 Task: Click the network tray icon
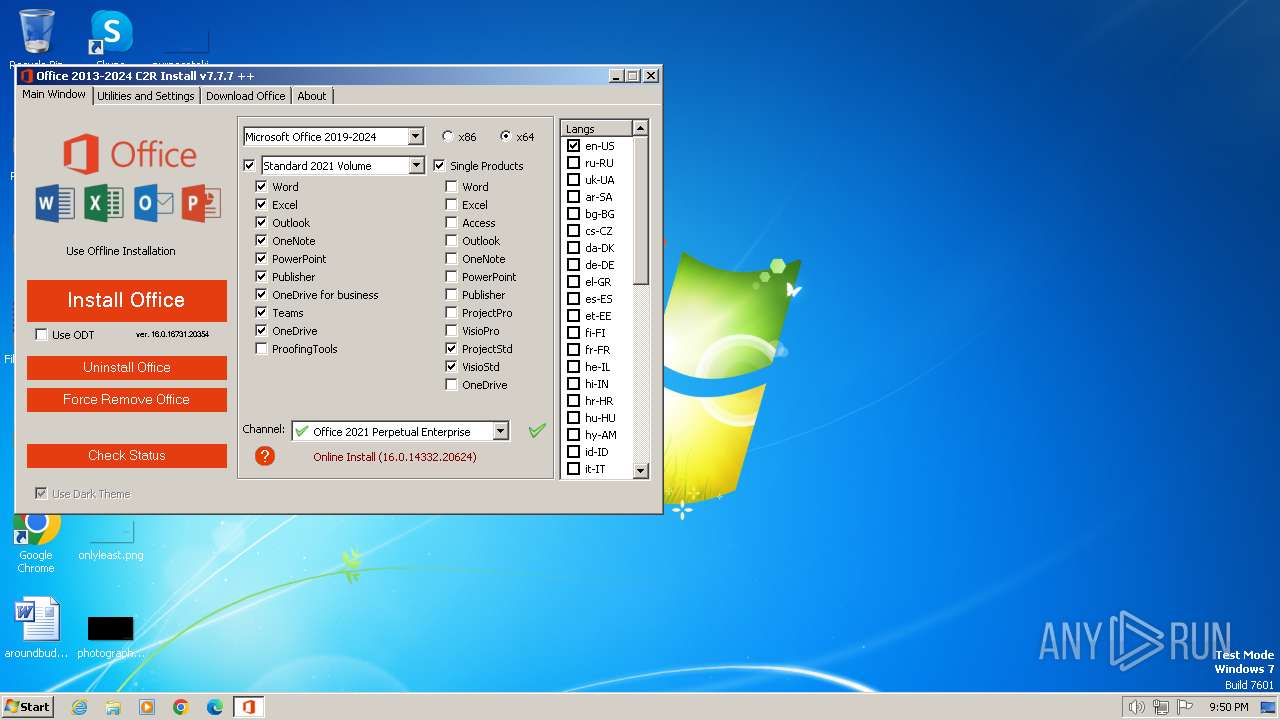[x=1161, y=707]
